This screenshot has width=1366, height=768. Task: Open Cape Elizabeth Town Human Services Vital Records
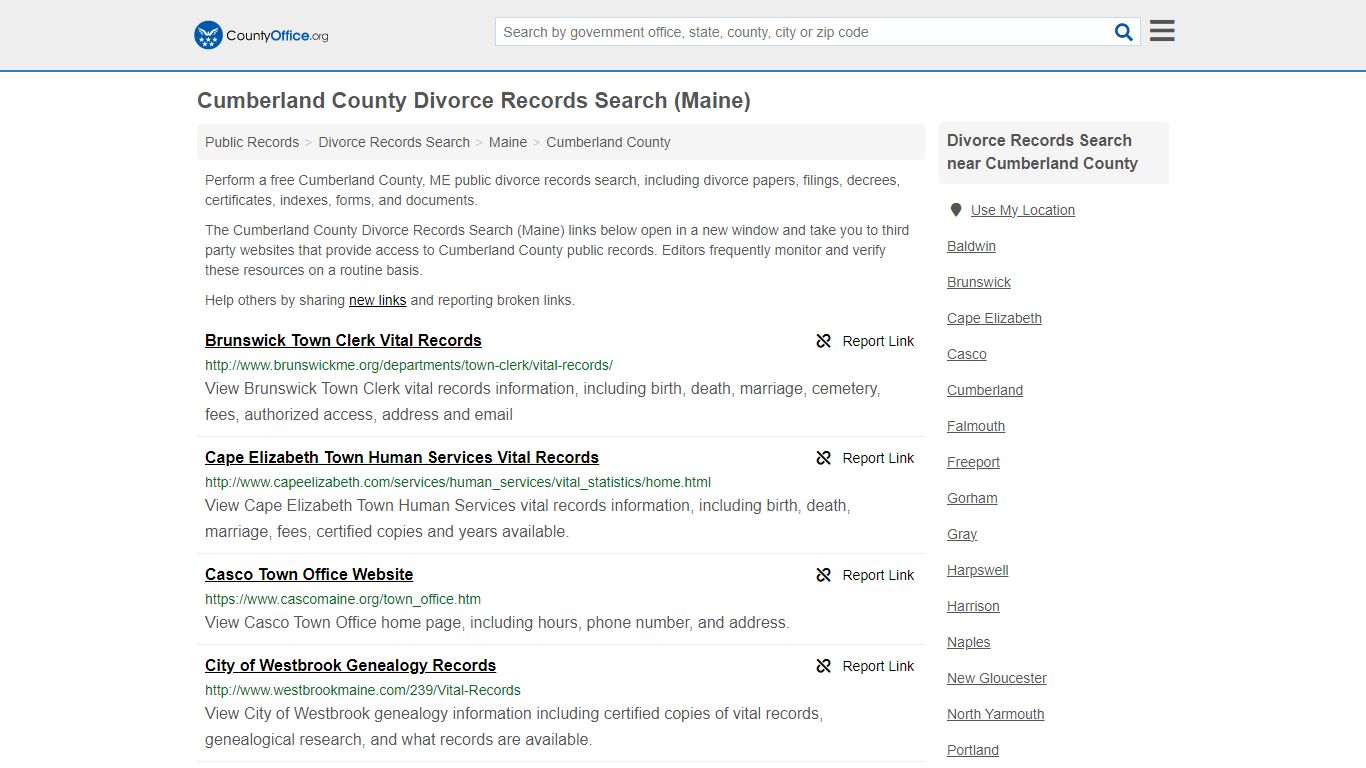pyautogui.click(x=402, y=457)
